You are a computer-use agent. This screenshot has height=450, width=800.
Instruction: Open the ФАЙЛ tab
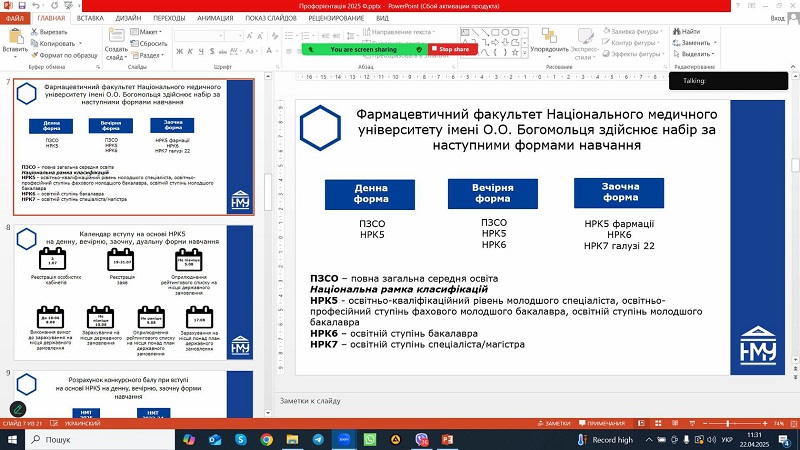[x=15, y=18]
